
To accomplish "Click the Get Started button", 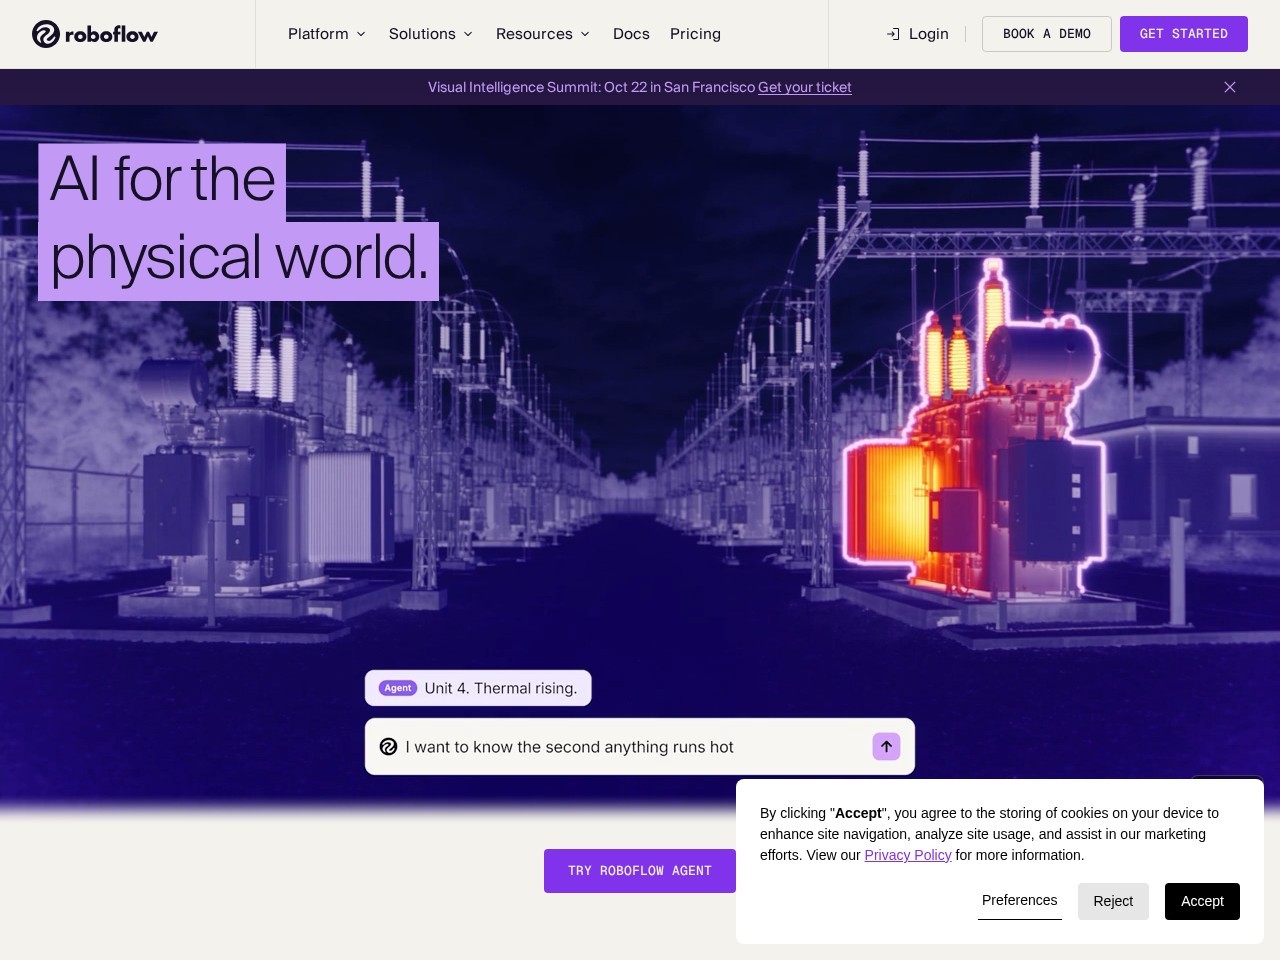I will pos(1184,34).
